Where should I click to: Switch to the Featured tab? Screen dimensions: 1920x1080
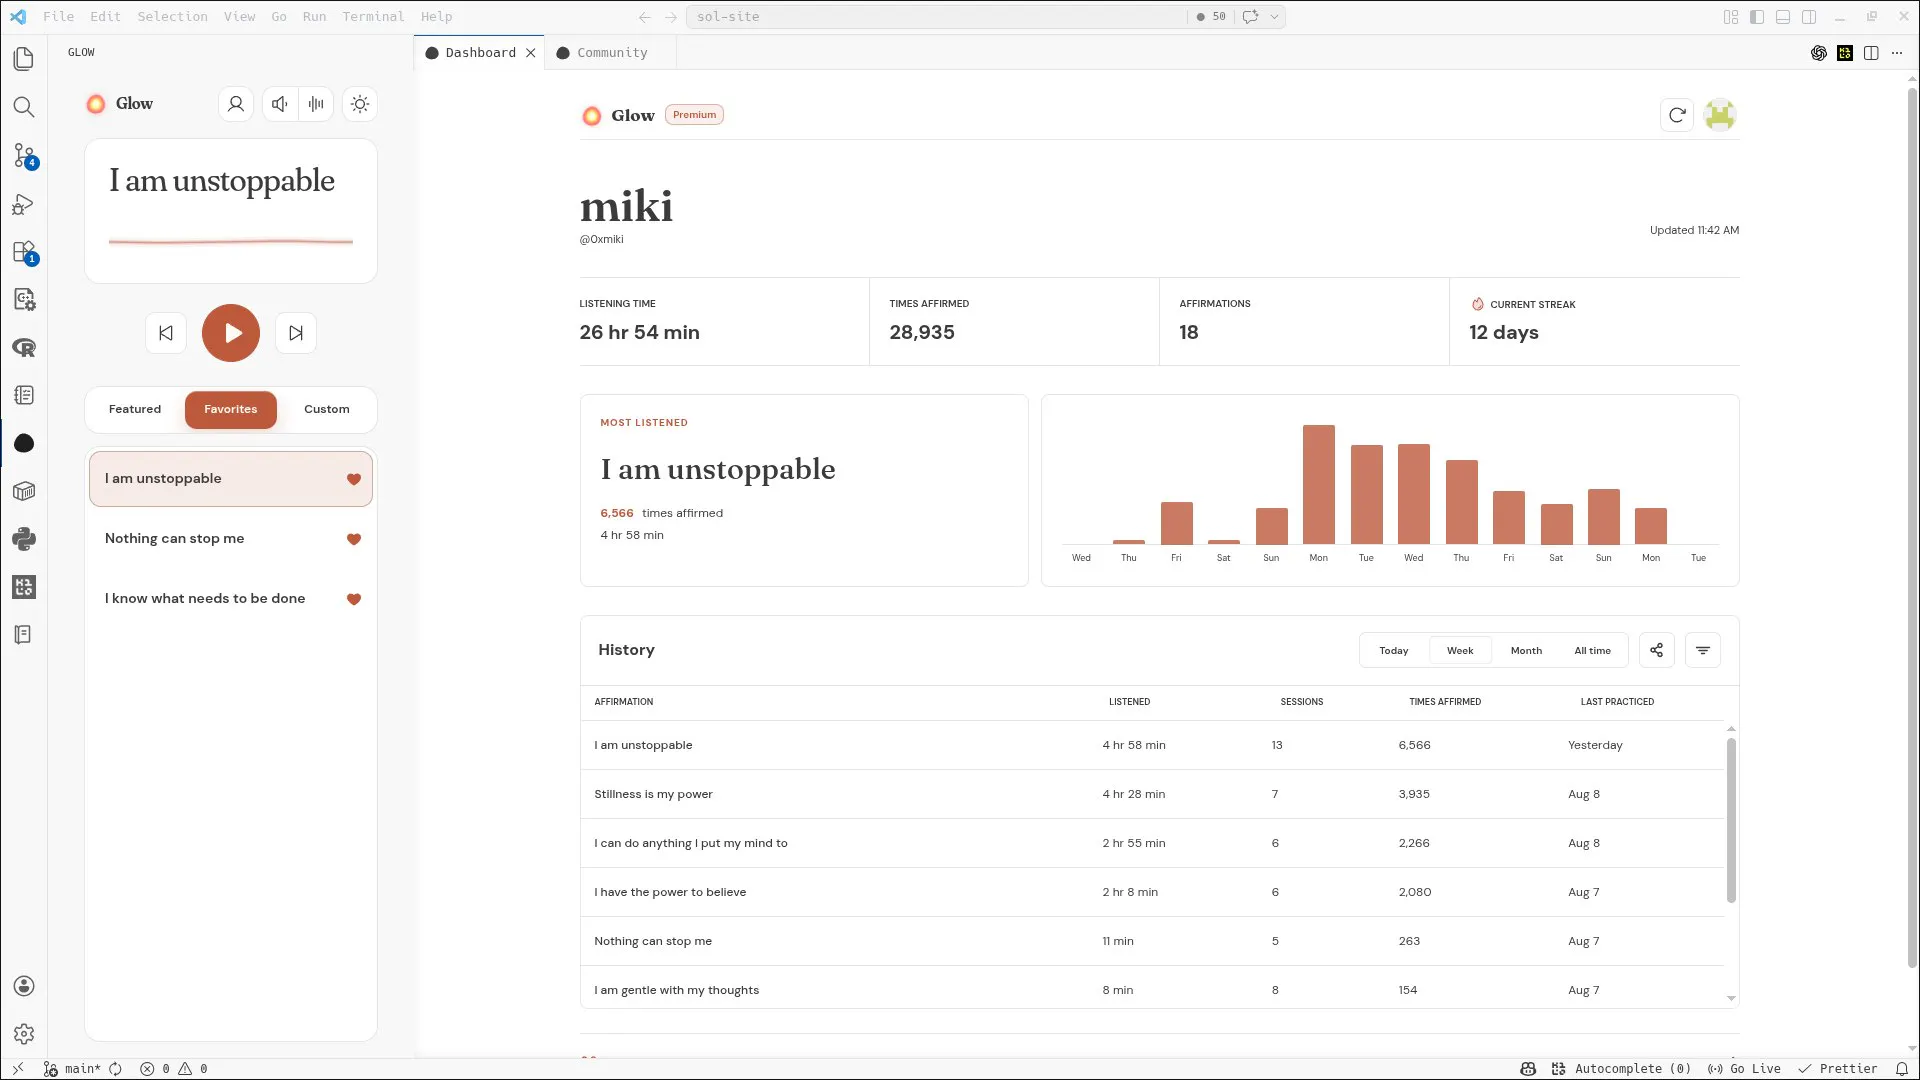coord(135,409)
